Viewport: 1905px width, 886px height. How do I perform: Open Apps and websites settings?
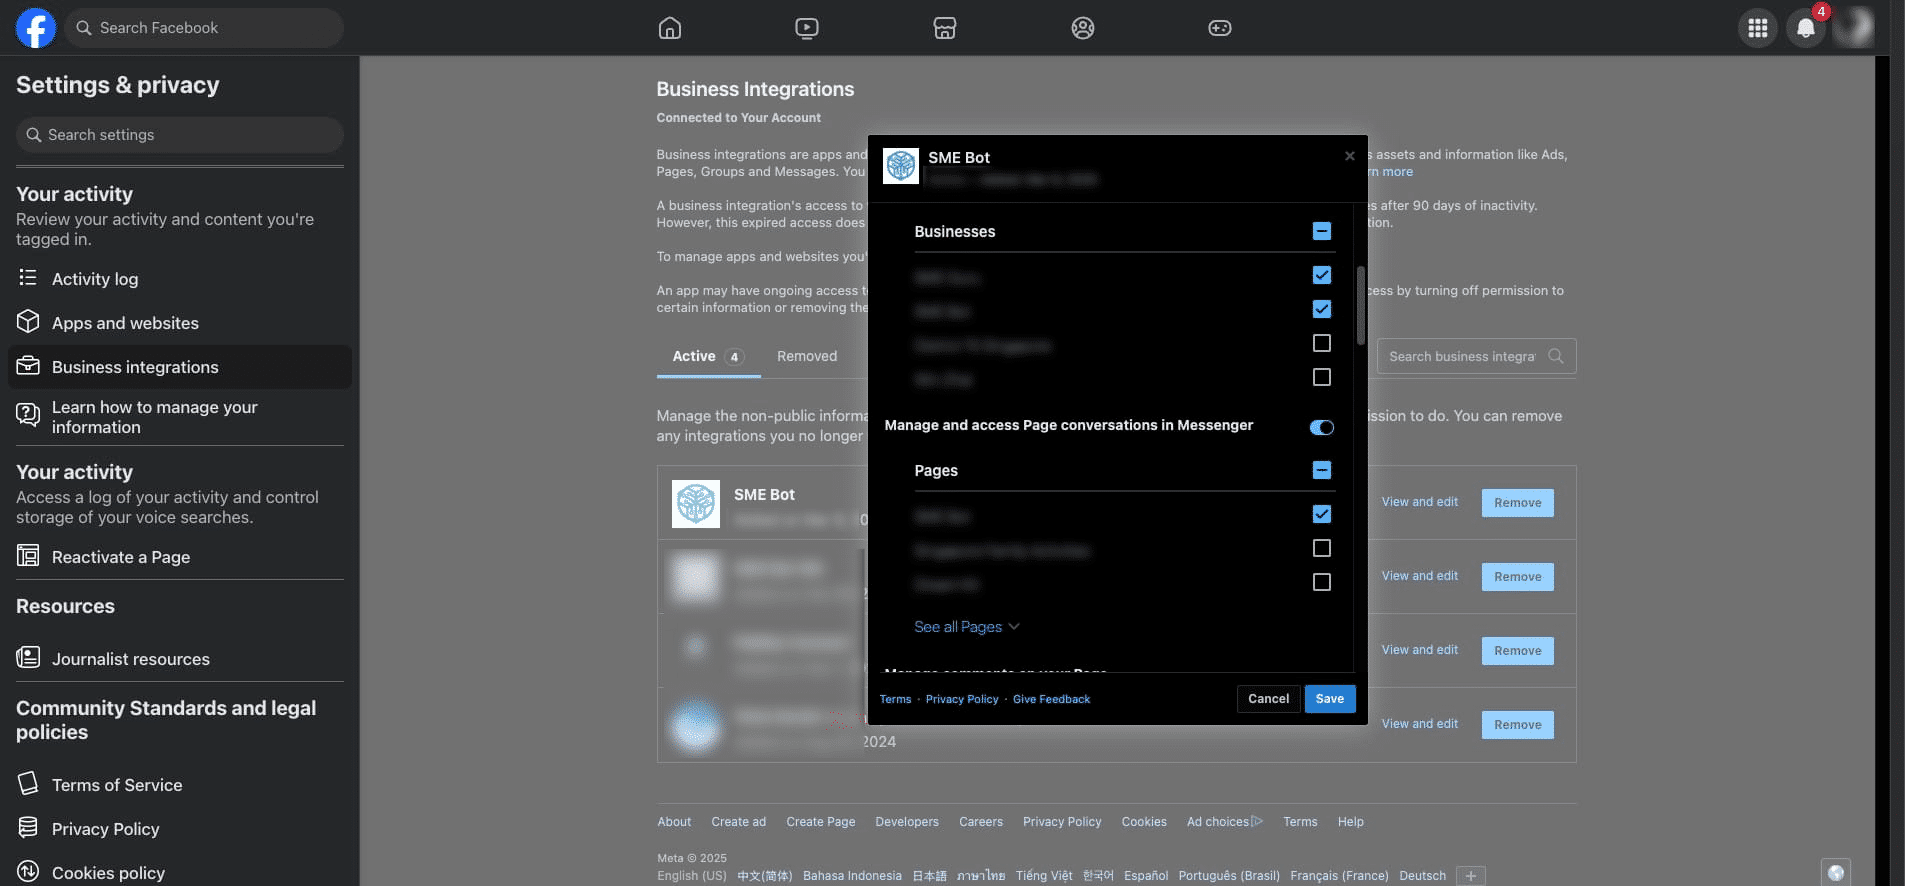tap(180, 323)
